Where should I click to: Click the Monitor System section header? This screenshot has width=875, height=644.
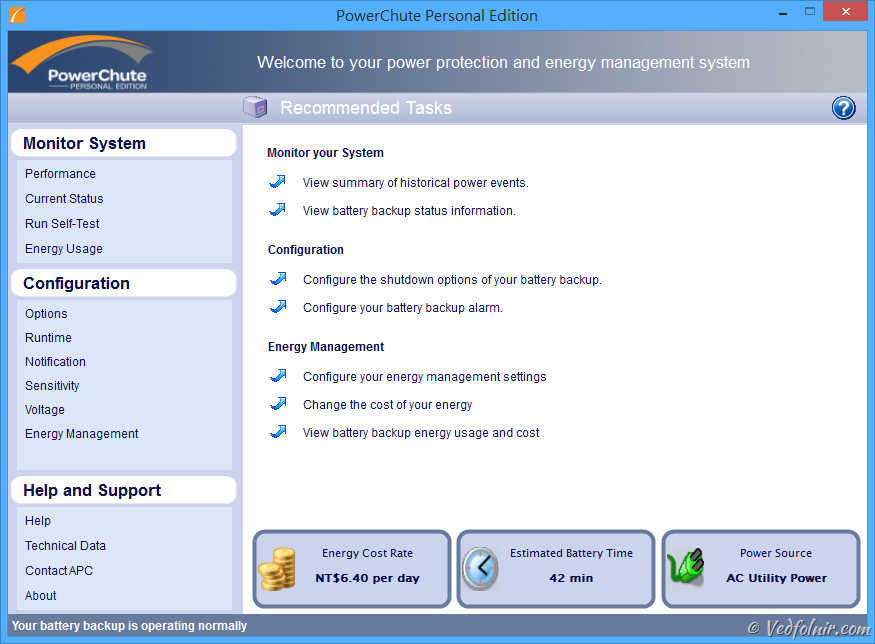point(123,143)
